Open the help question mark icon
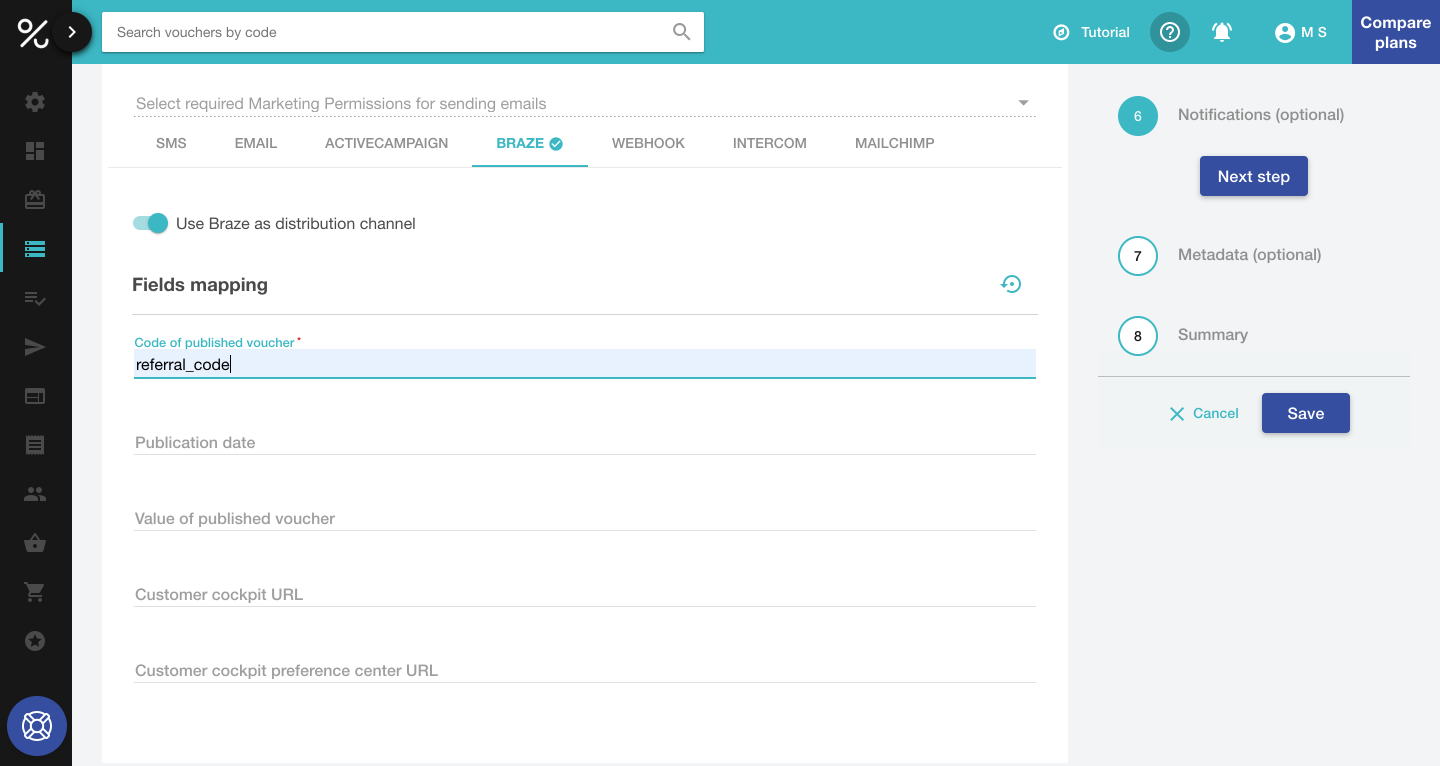1440x766 pixels. coord(1169,32)
